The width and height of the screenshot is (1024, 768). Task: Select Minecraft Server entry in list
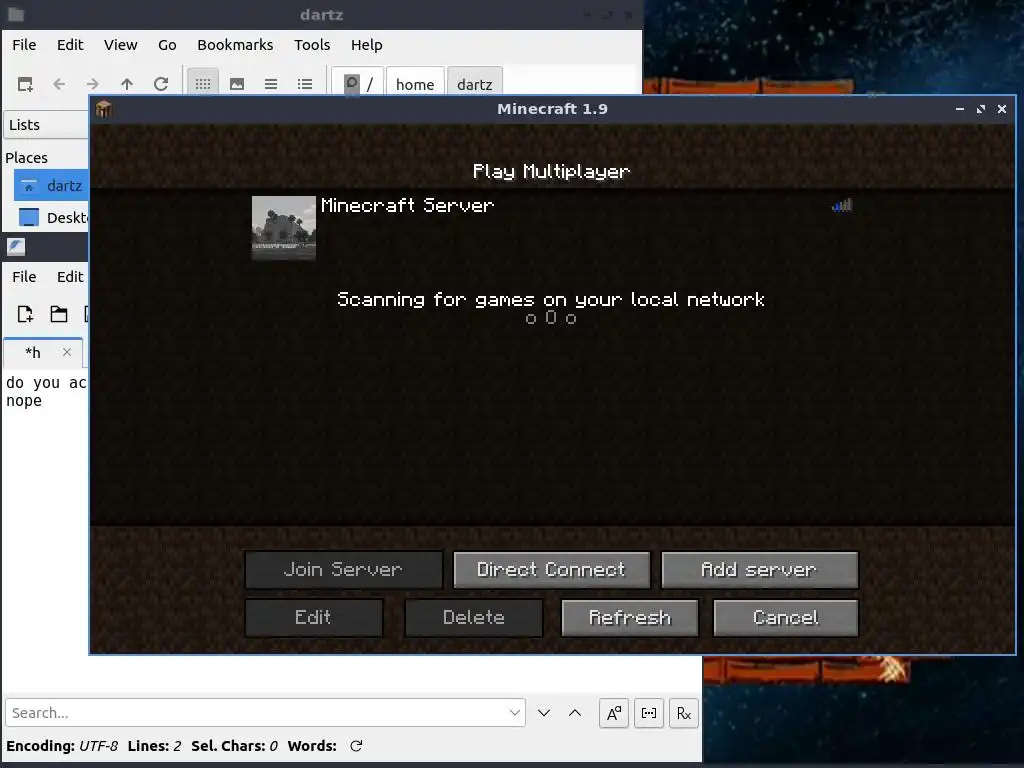(551, 228)
